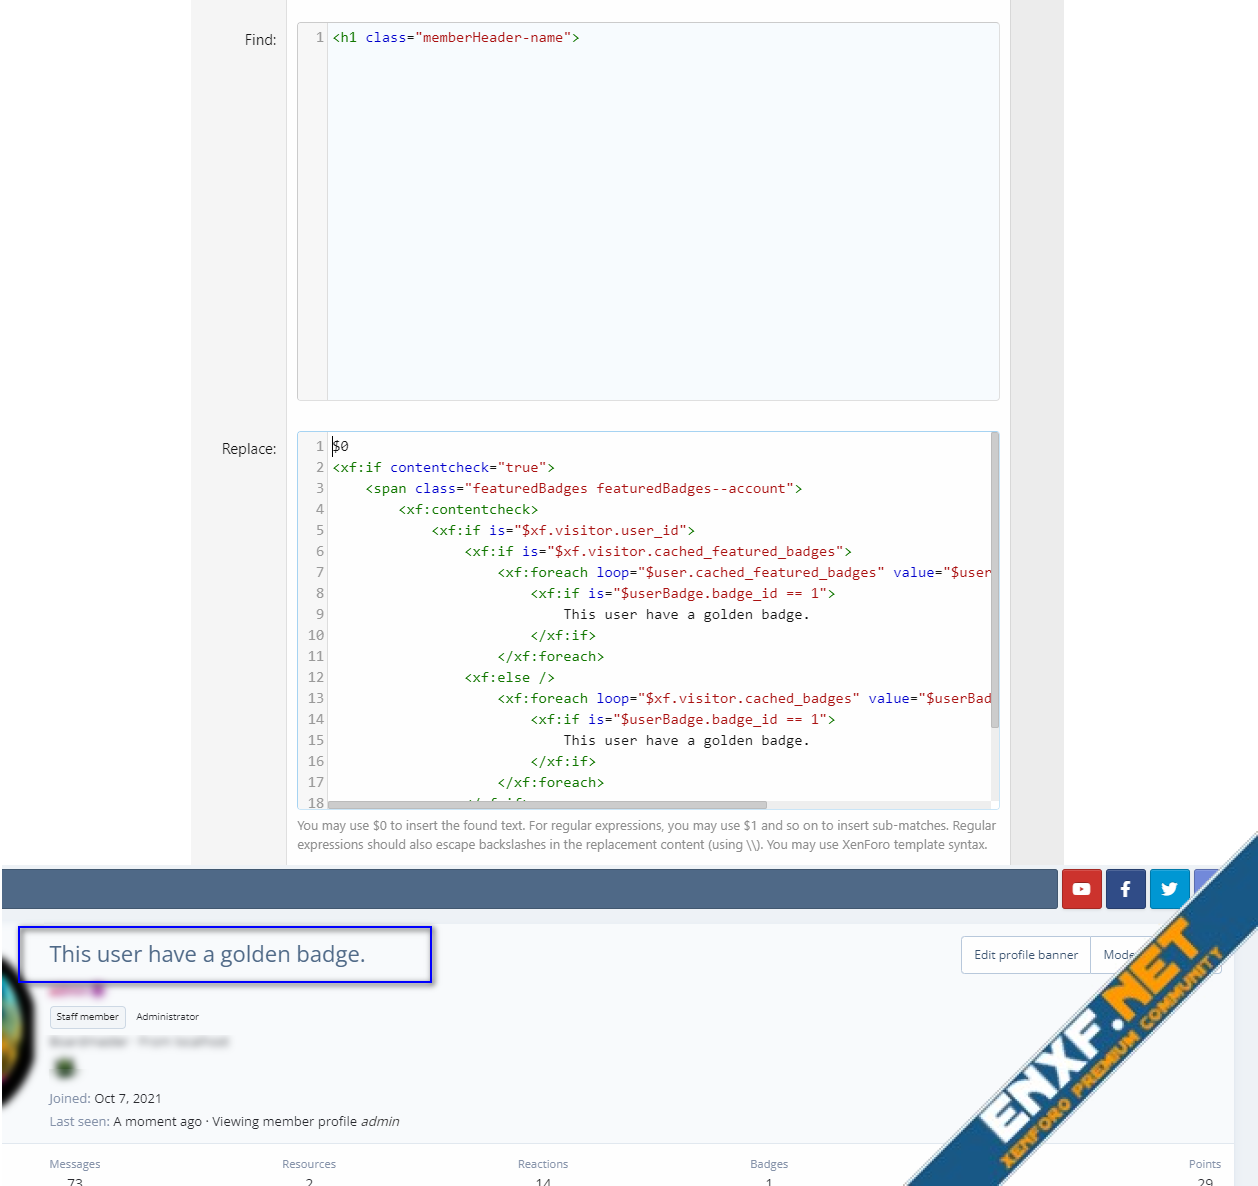Click Edit profile banner button
Image resolution: width=1258 pixels, height=1186 pixels.
point(1025,955)
